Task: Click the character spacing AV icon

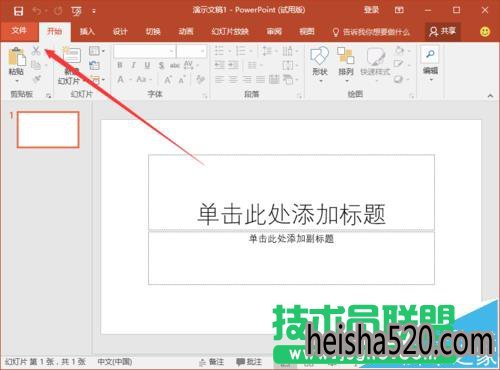Action: coord(190,65)
